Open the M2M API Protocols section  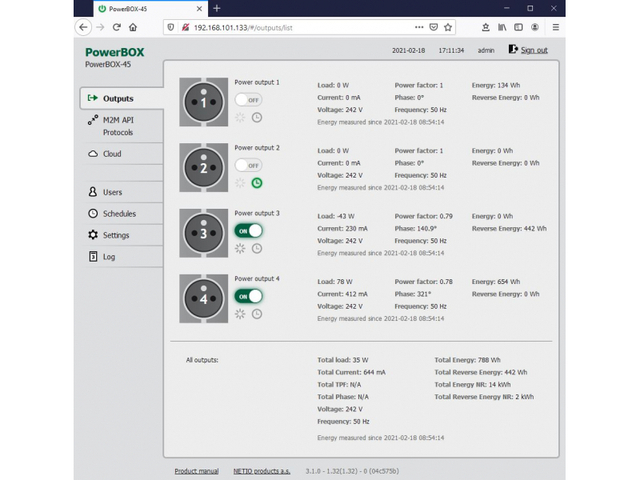(117, 126)
